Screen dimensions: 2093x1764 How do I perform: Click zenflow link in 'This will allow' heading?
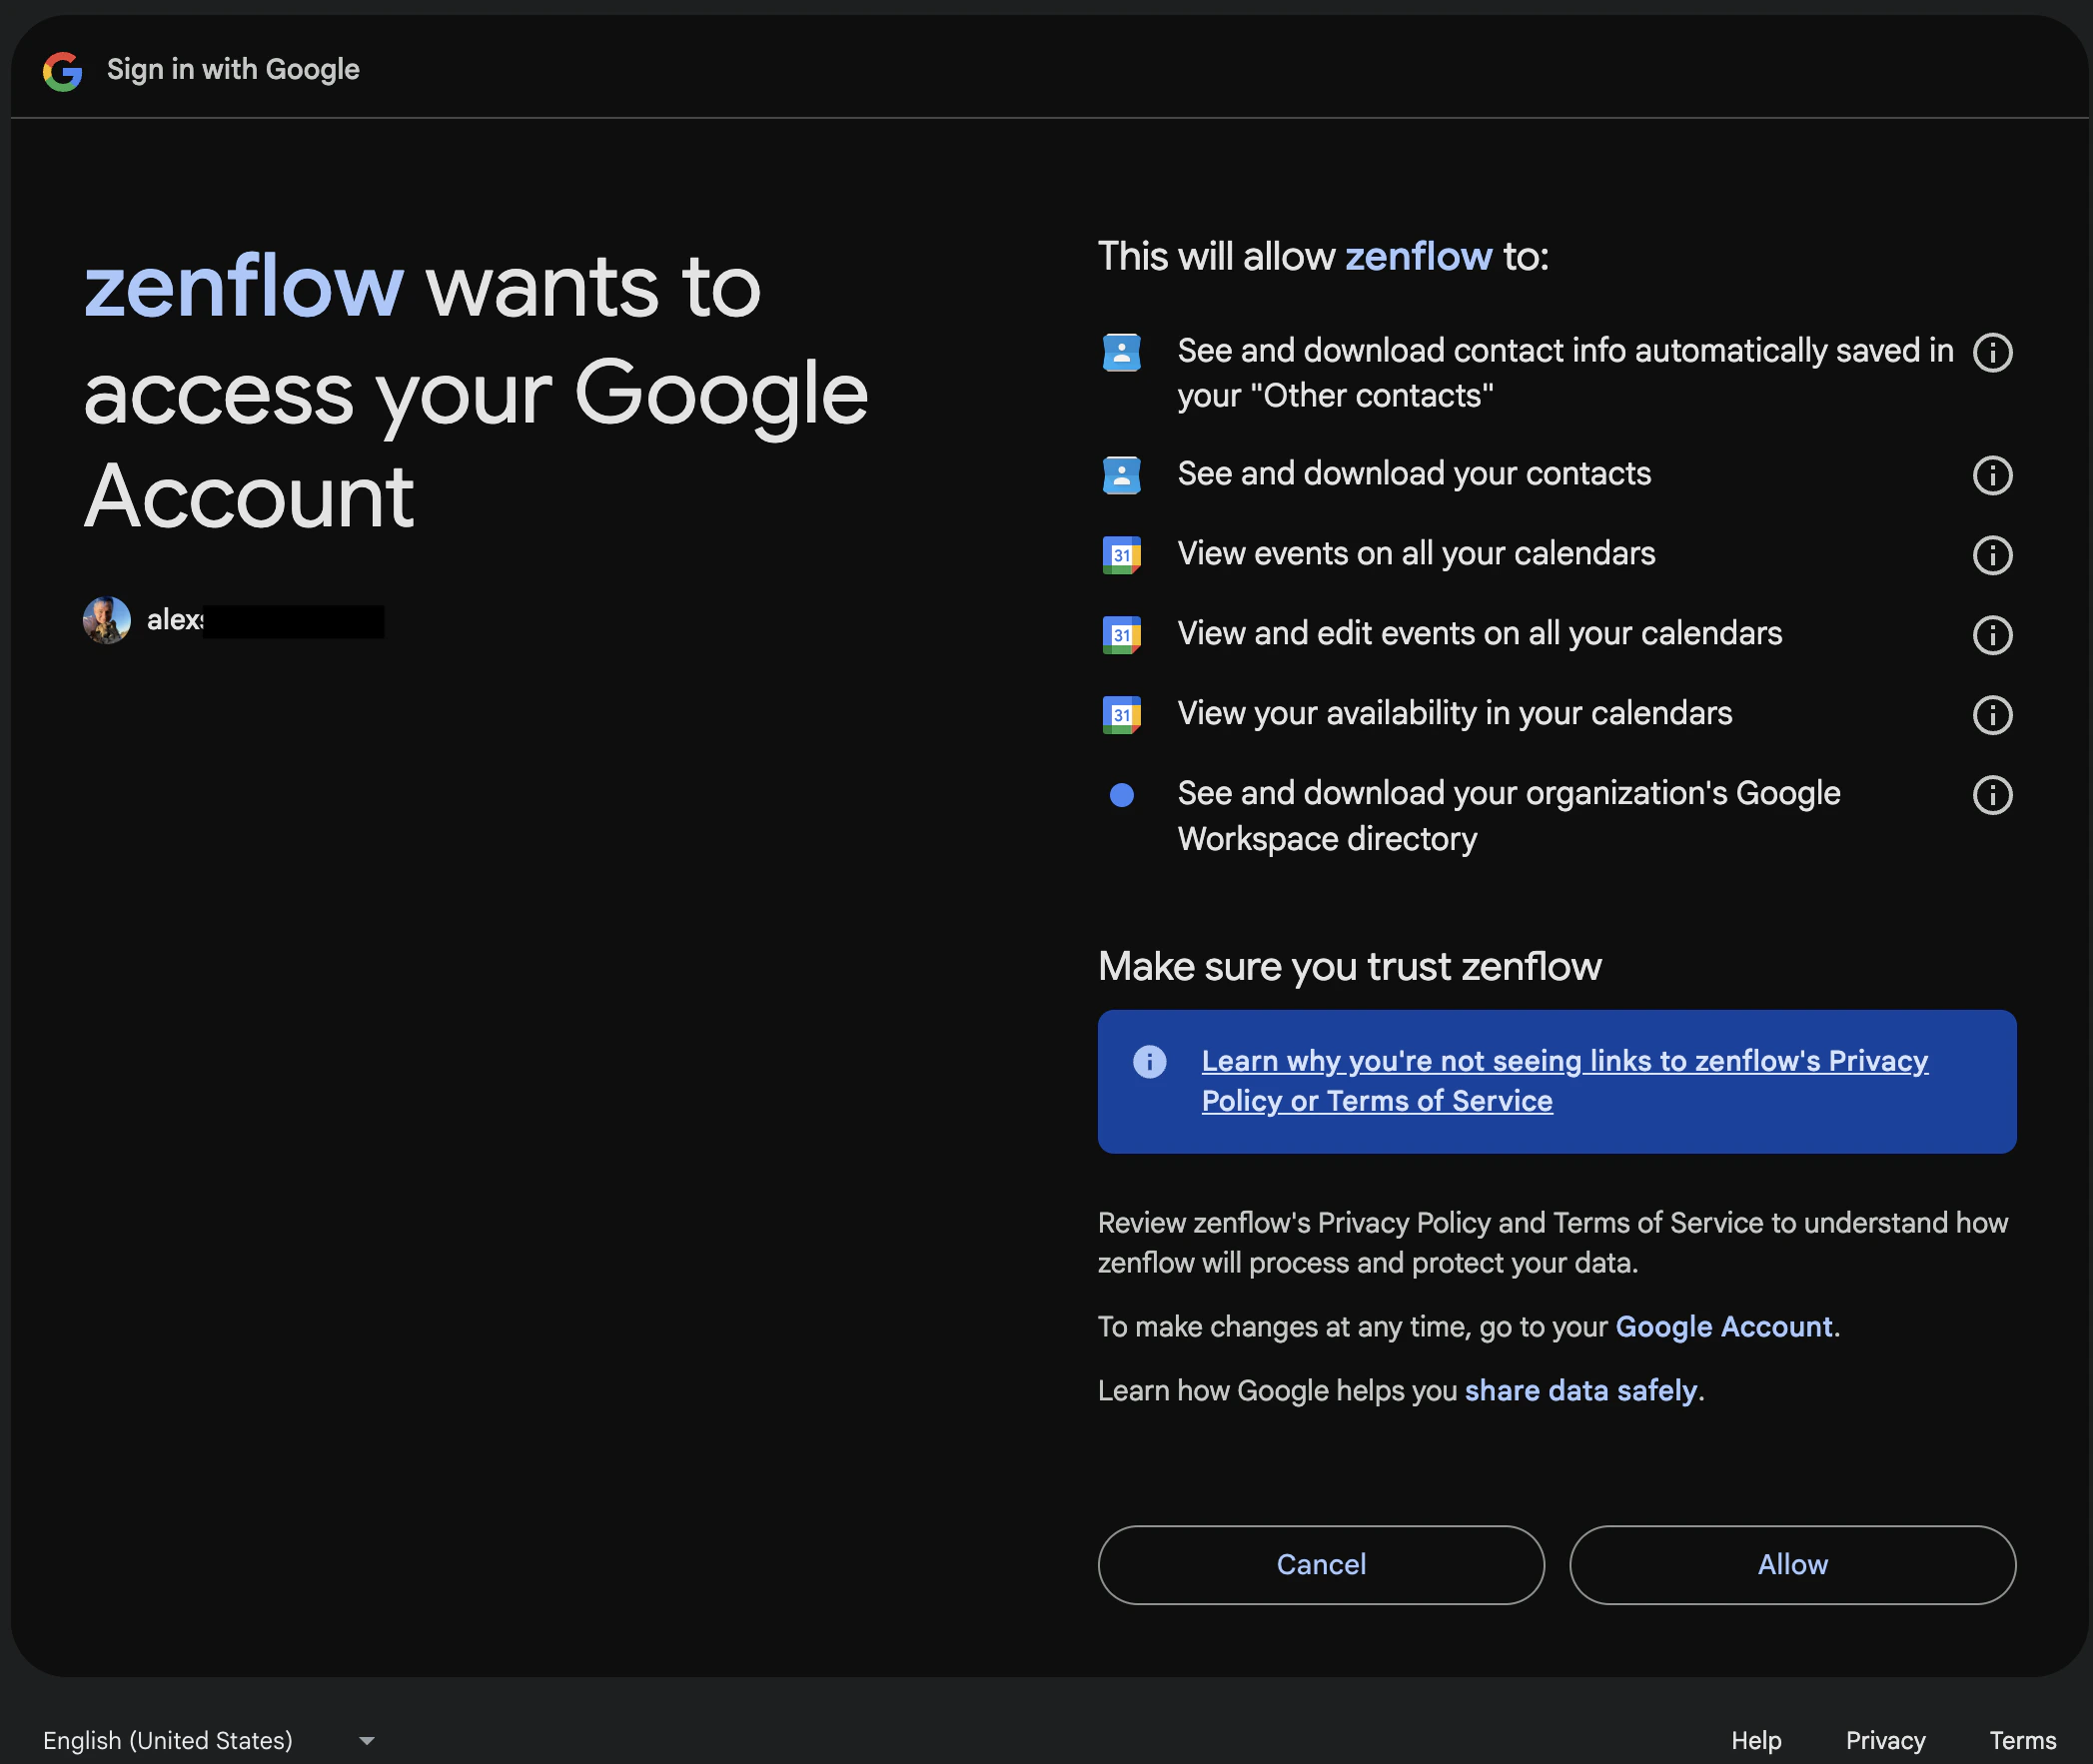1418,257
